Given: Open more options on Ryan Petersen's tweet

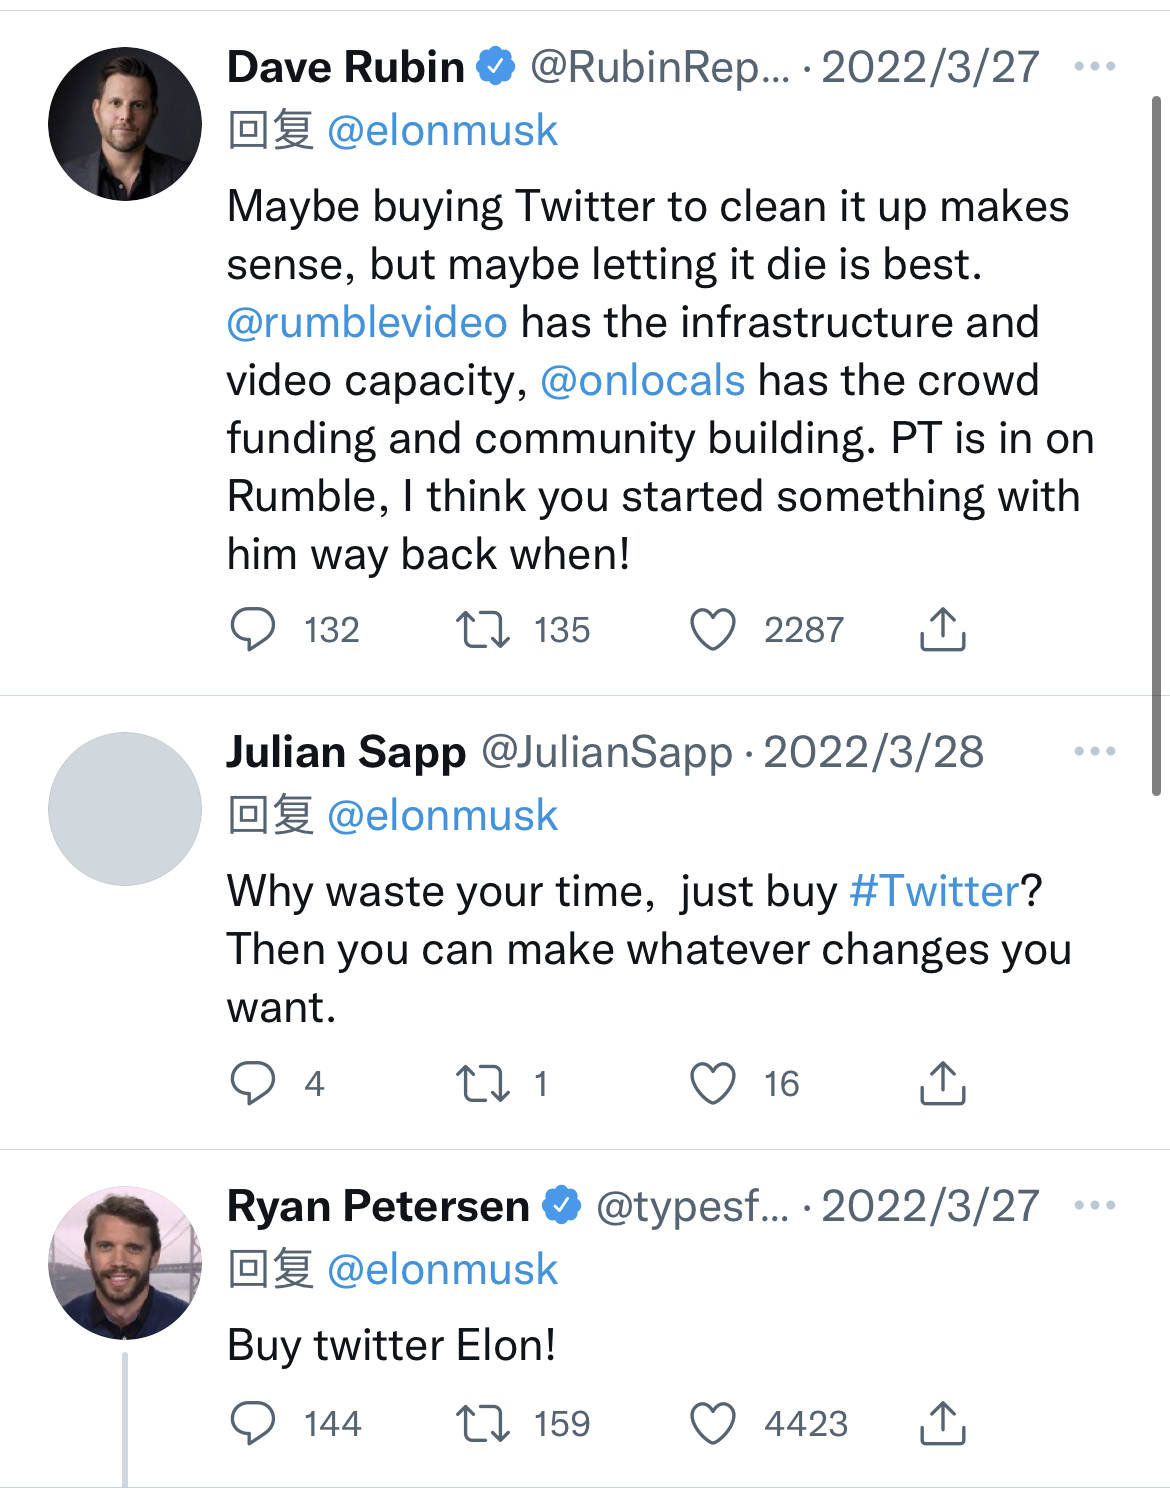Looking at the screenshot, I should pyautogui.click(x=1094, y=1206).
